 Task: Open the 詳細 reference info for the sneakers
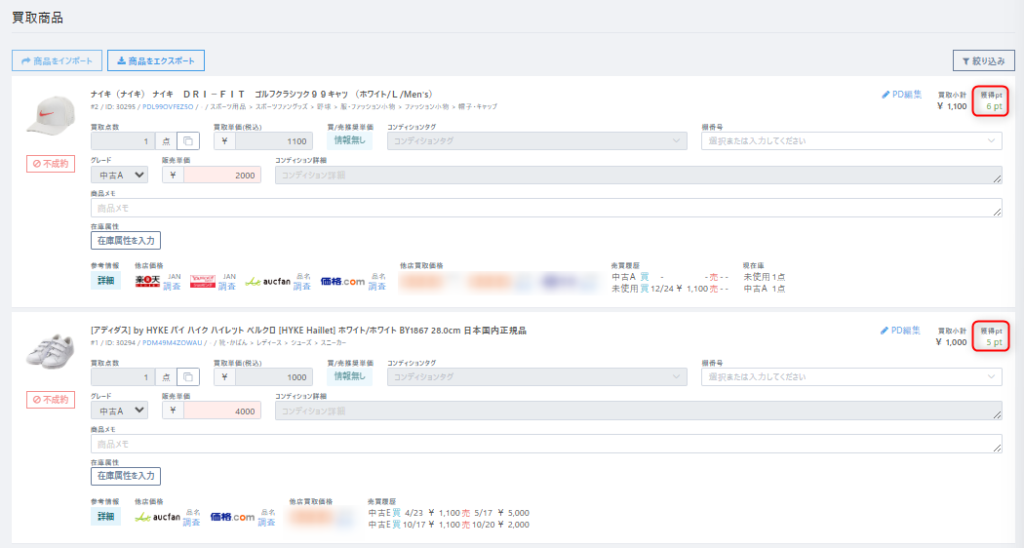tap(106, 517)
